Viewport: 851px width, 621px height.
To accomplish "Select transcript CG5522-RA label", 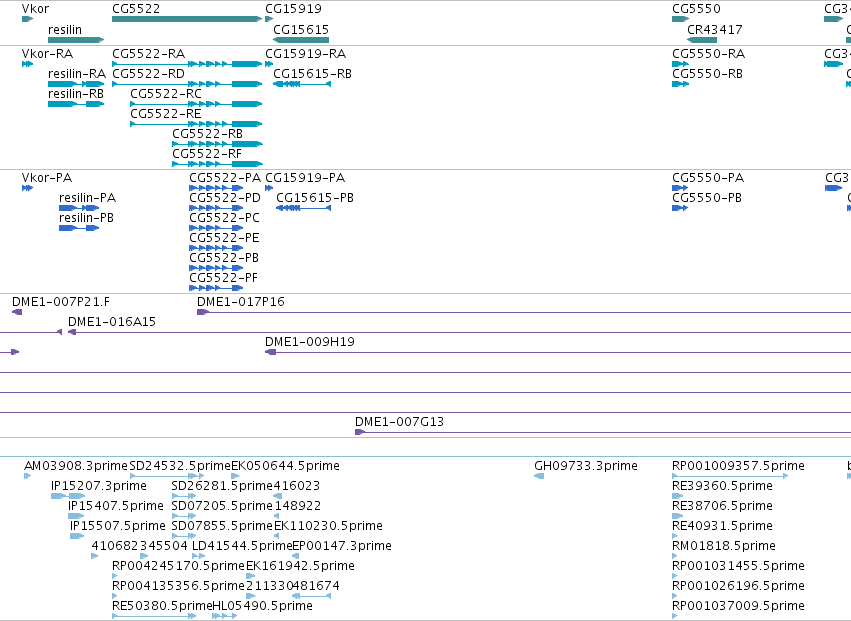I will pos(149,54).
